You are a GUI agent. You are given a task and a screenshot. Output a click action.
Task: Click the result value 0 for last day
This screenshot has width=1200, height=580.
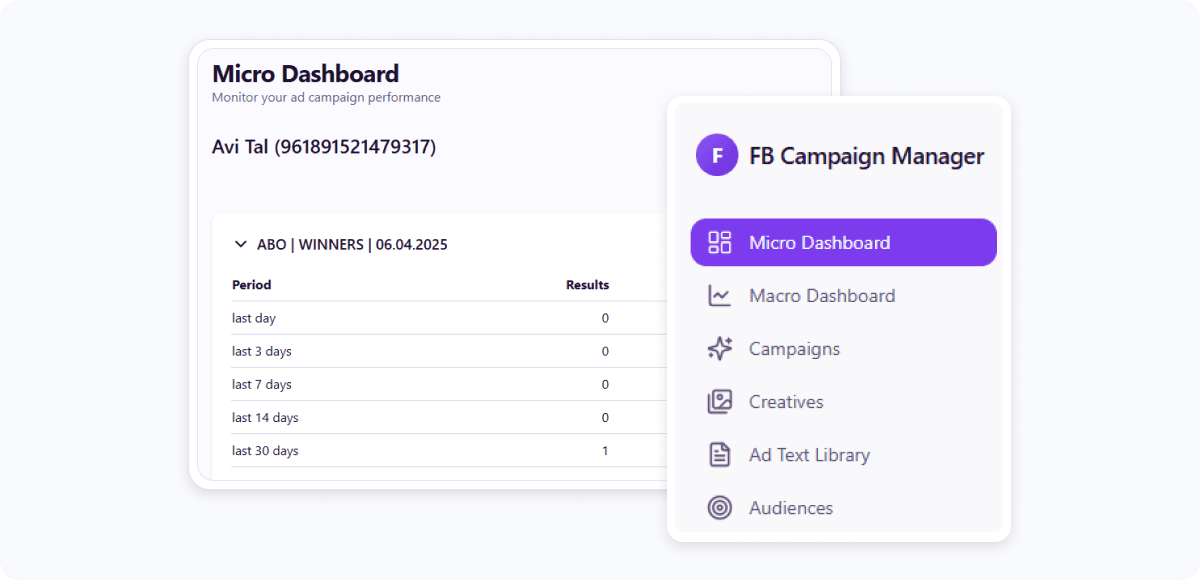click(x=605, y=318)
